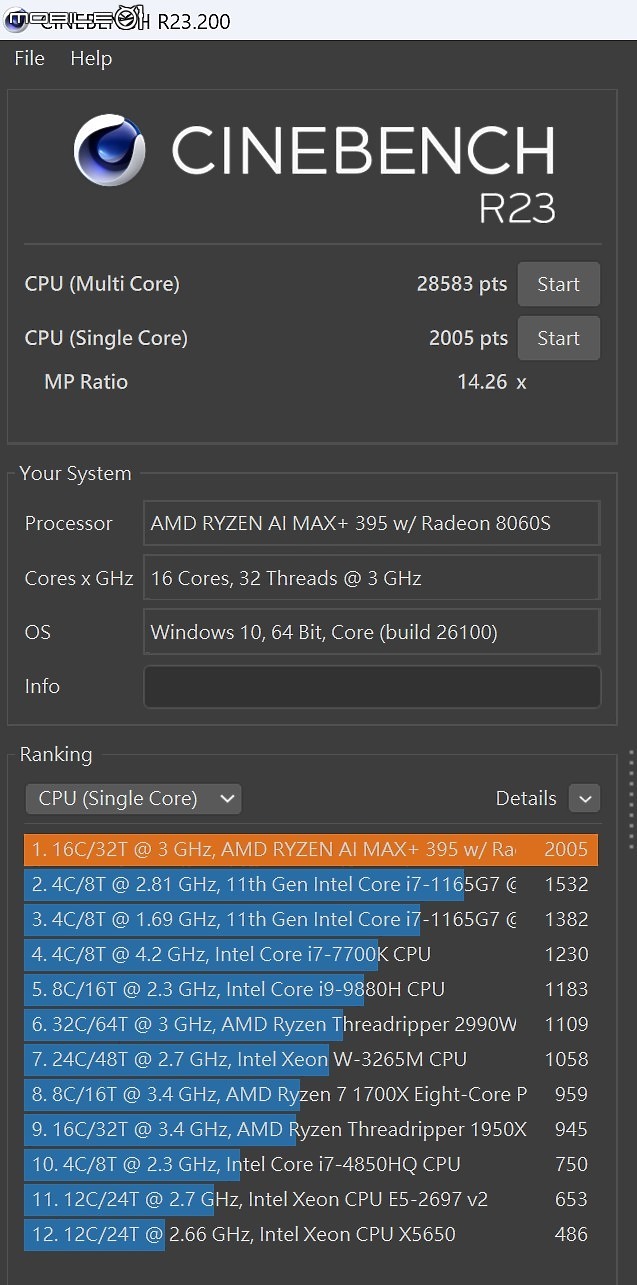Select the i7-1165G7 2.81 GHz ranking row
This screenshot has width=637, height=1285.
coord(311,885)
